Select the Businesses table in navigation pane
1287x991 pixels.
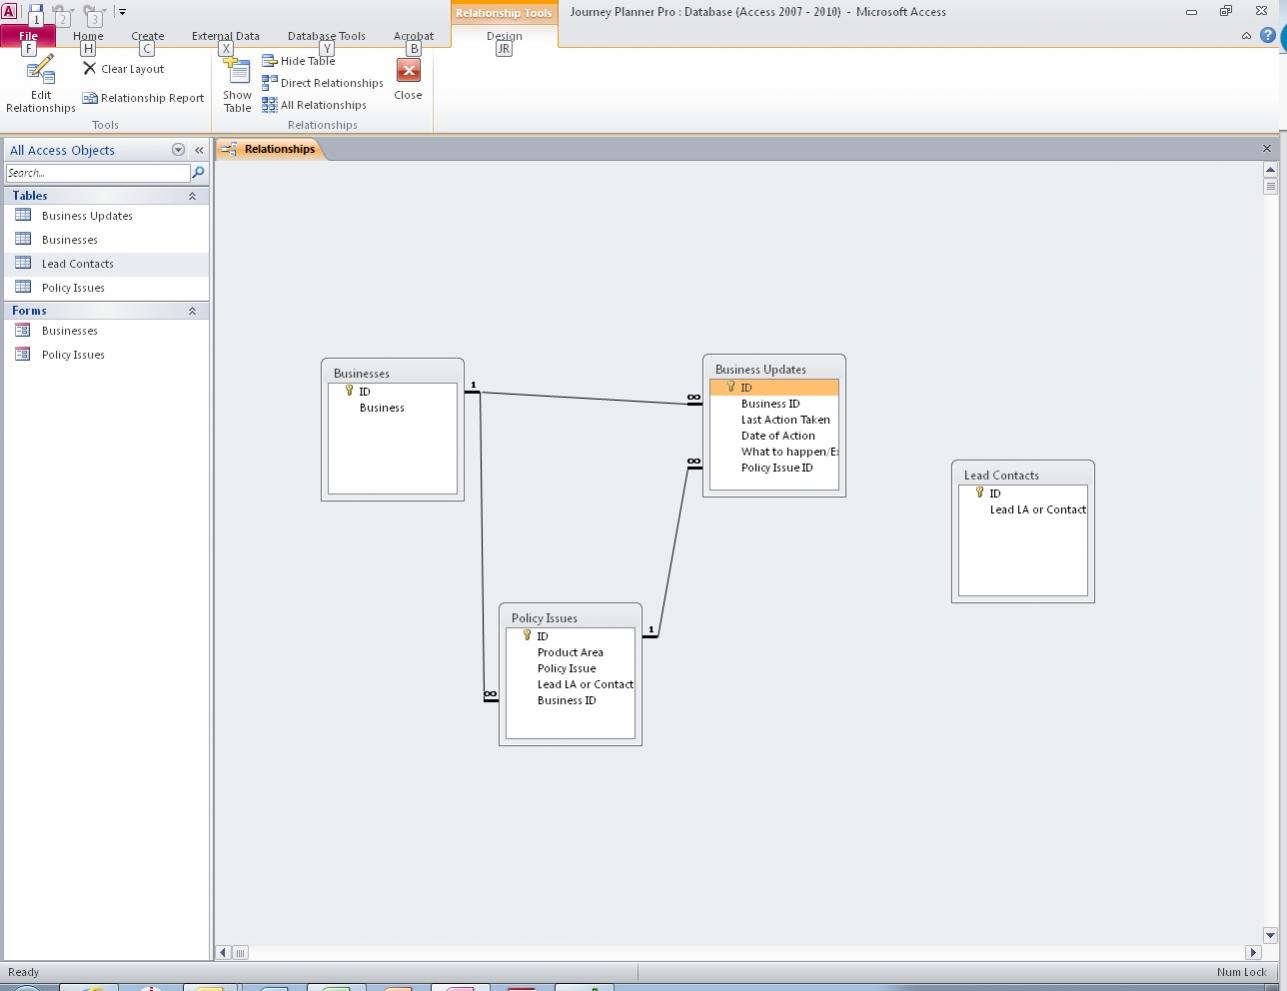[106, 240]
